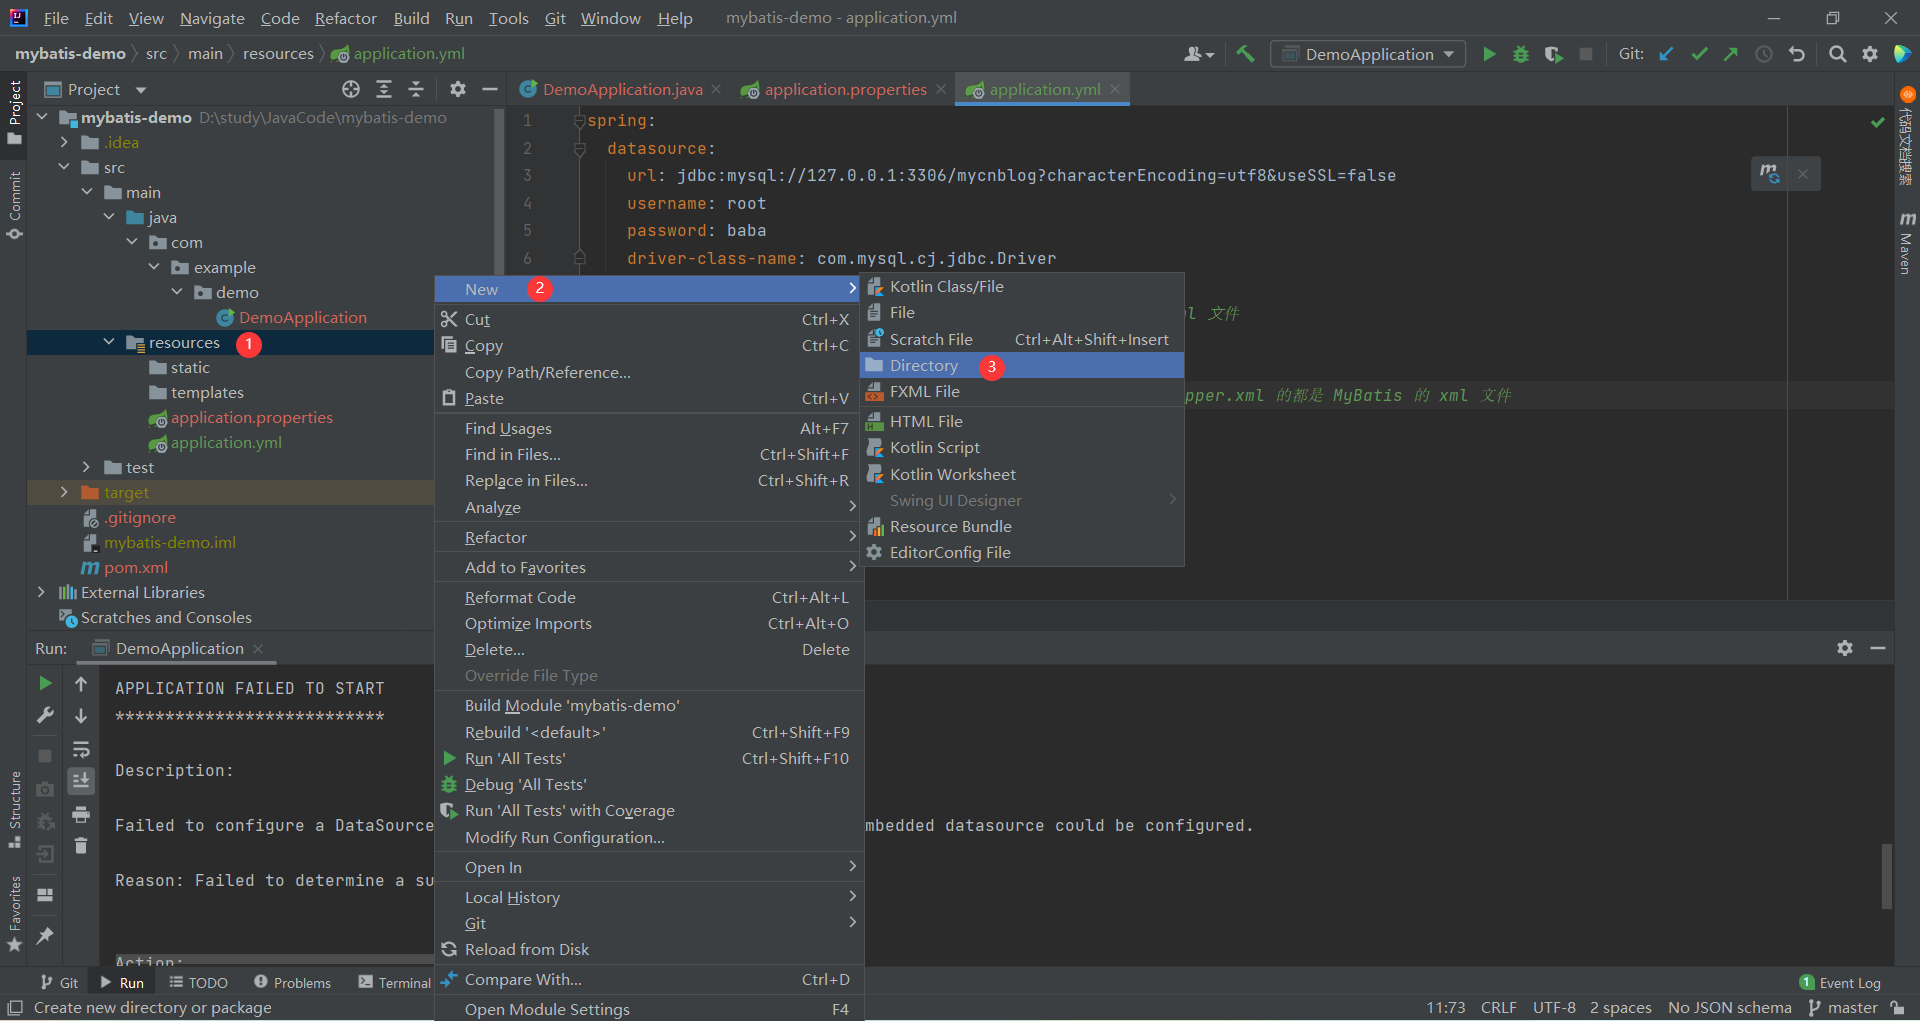Select Copy Path/Reference in the context menu
The width and height of the screenshot is (1920, 1021).
(x=649, y=372)
